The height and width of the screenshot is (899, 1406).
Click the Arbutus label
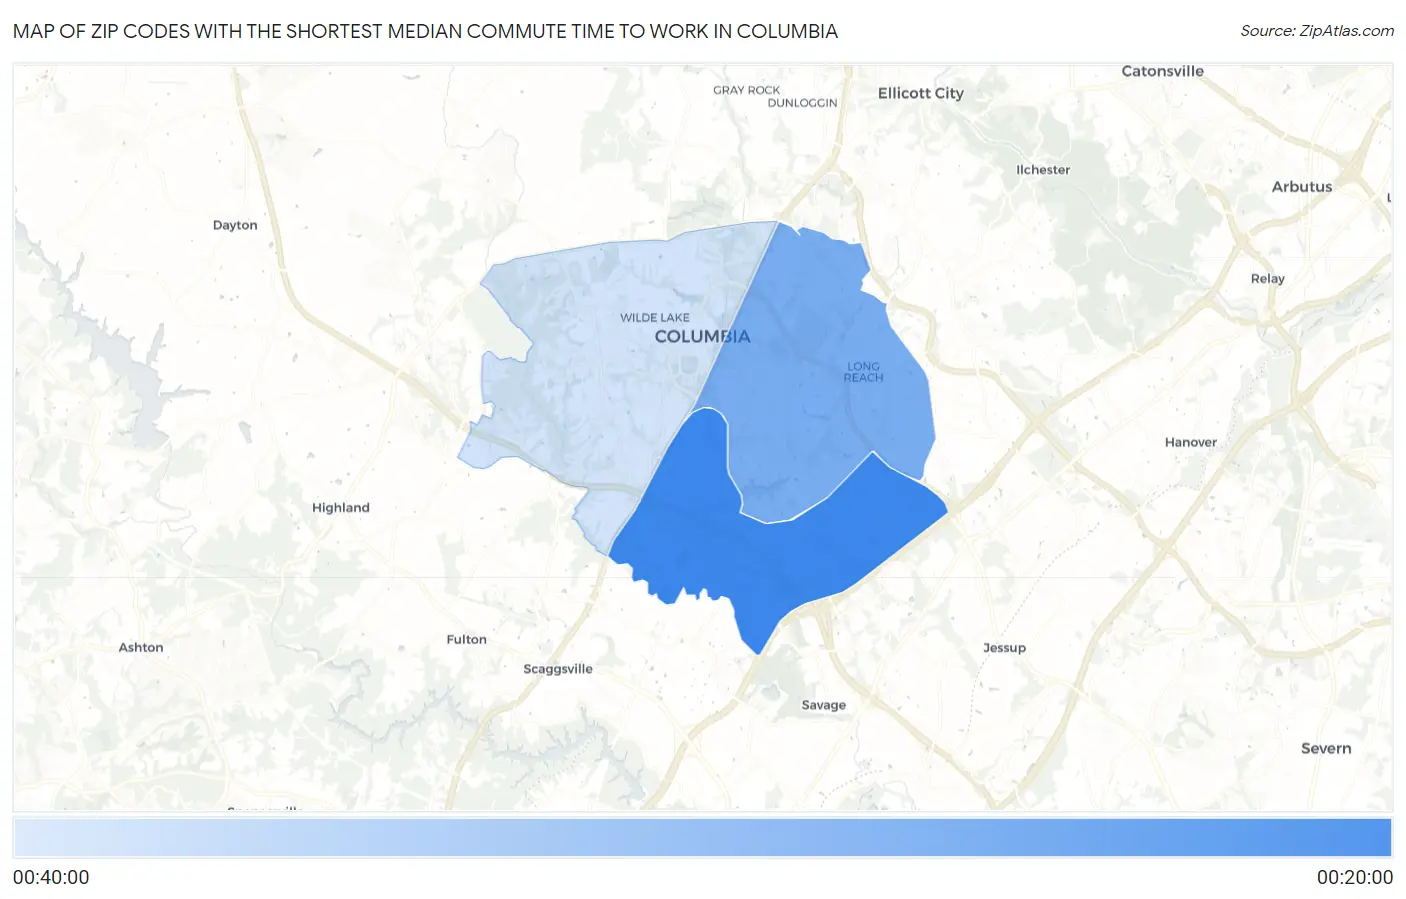point(1301,187)
